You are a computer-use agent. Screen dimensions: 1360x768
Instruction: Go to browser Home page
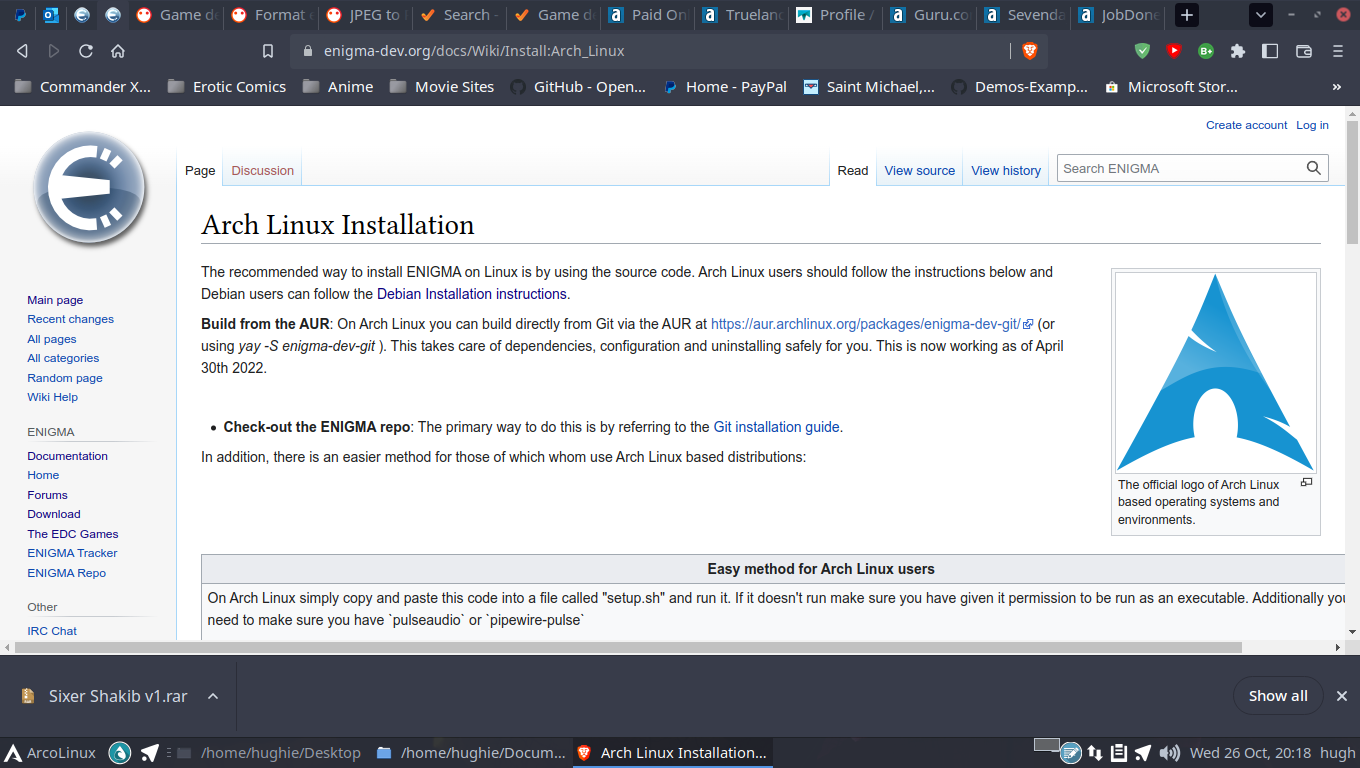point(118,51)
